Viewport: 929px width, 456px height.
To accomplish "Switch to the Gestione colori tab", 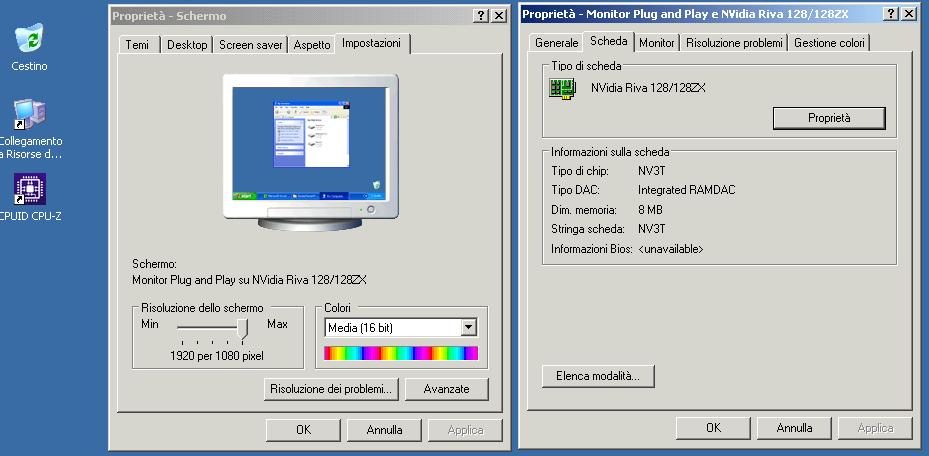I will tap(829, 43).
